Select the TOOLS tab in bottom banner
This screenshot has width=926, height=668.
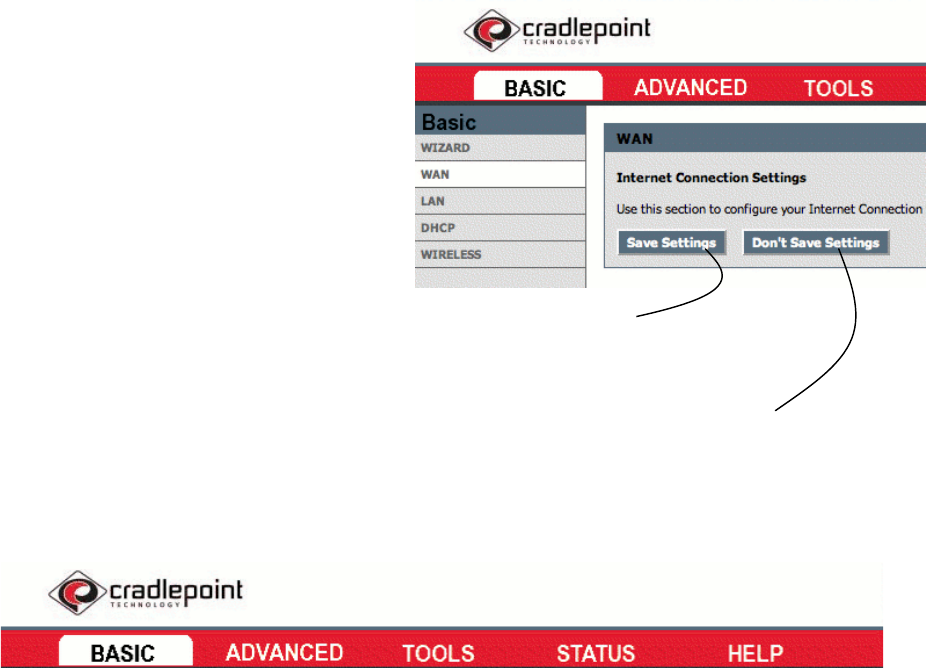(x=438, y=653)
